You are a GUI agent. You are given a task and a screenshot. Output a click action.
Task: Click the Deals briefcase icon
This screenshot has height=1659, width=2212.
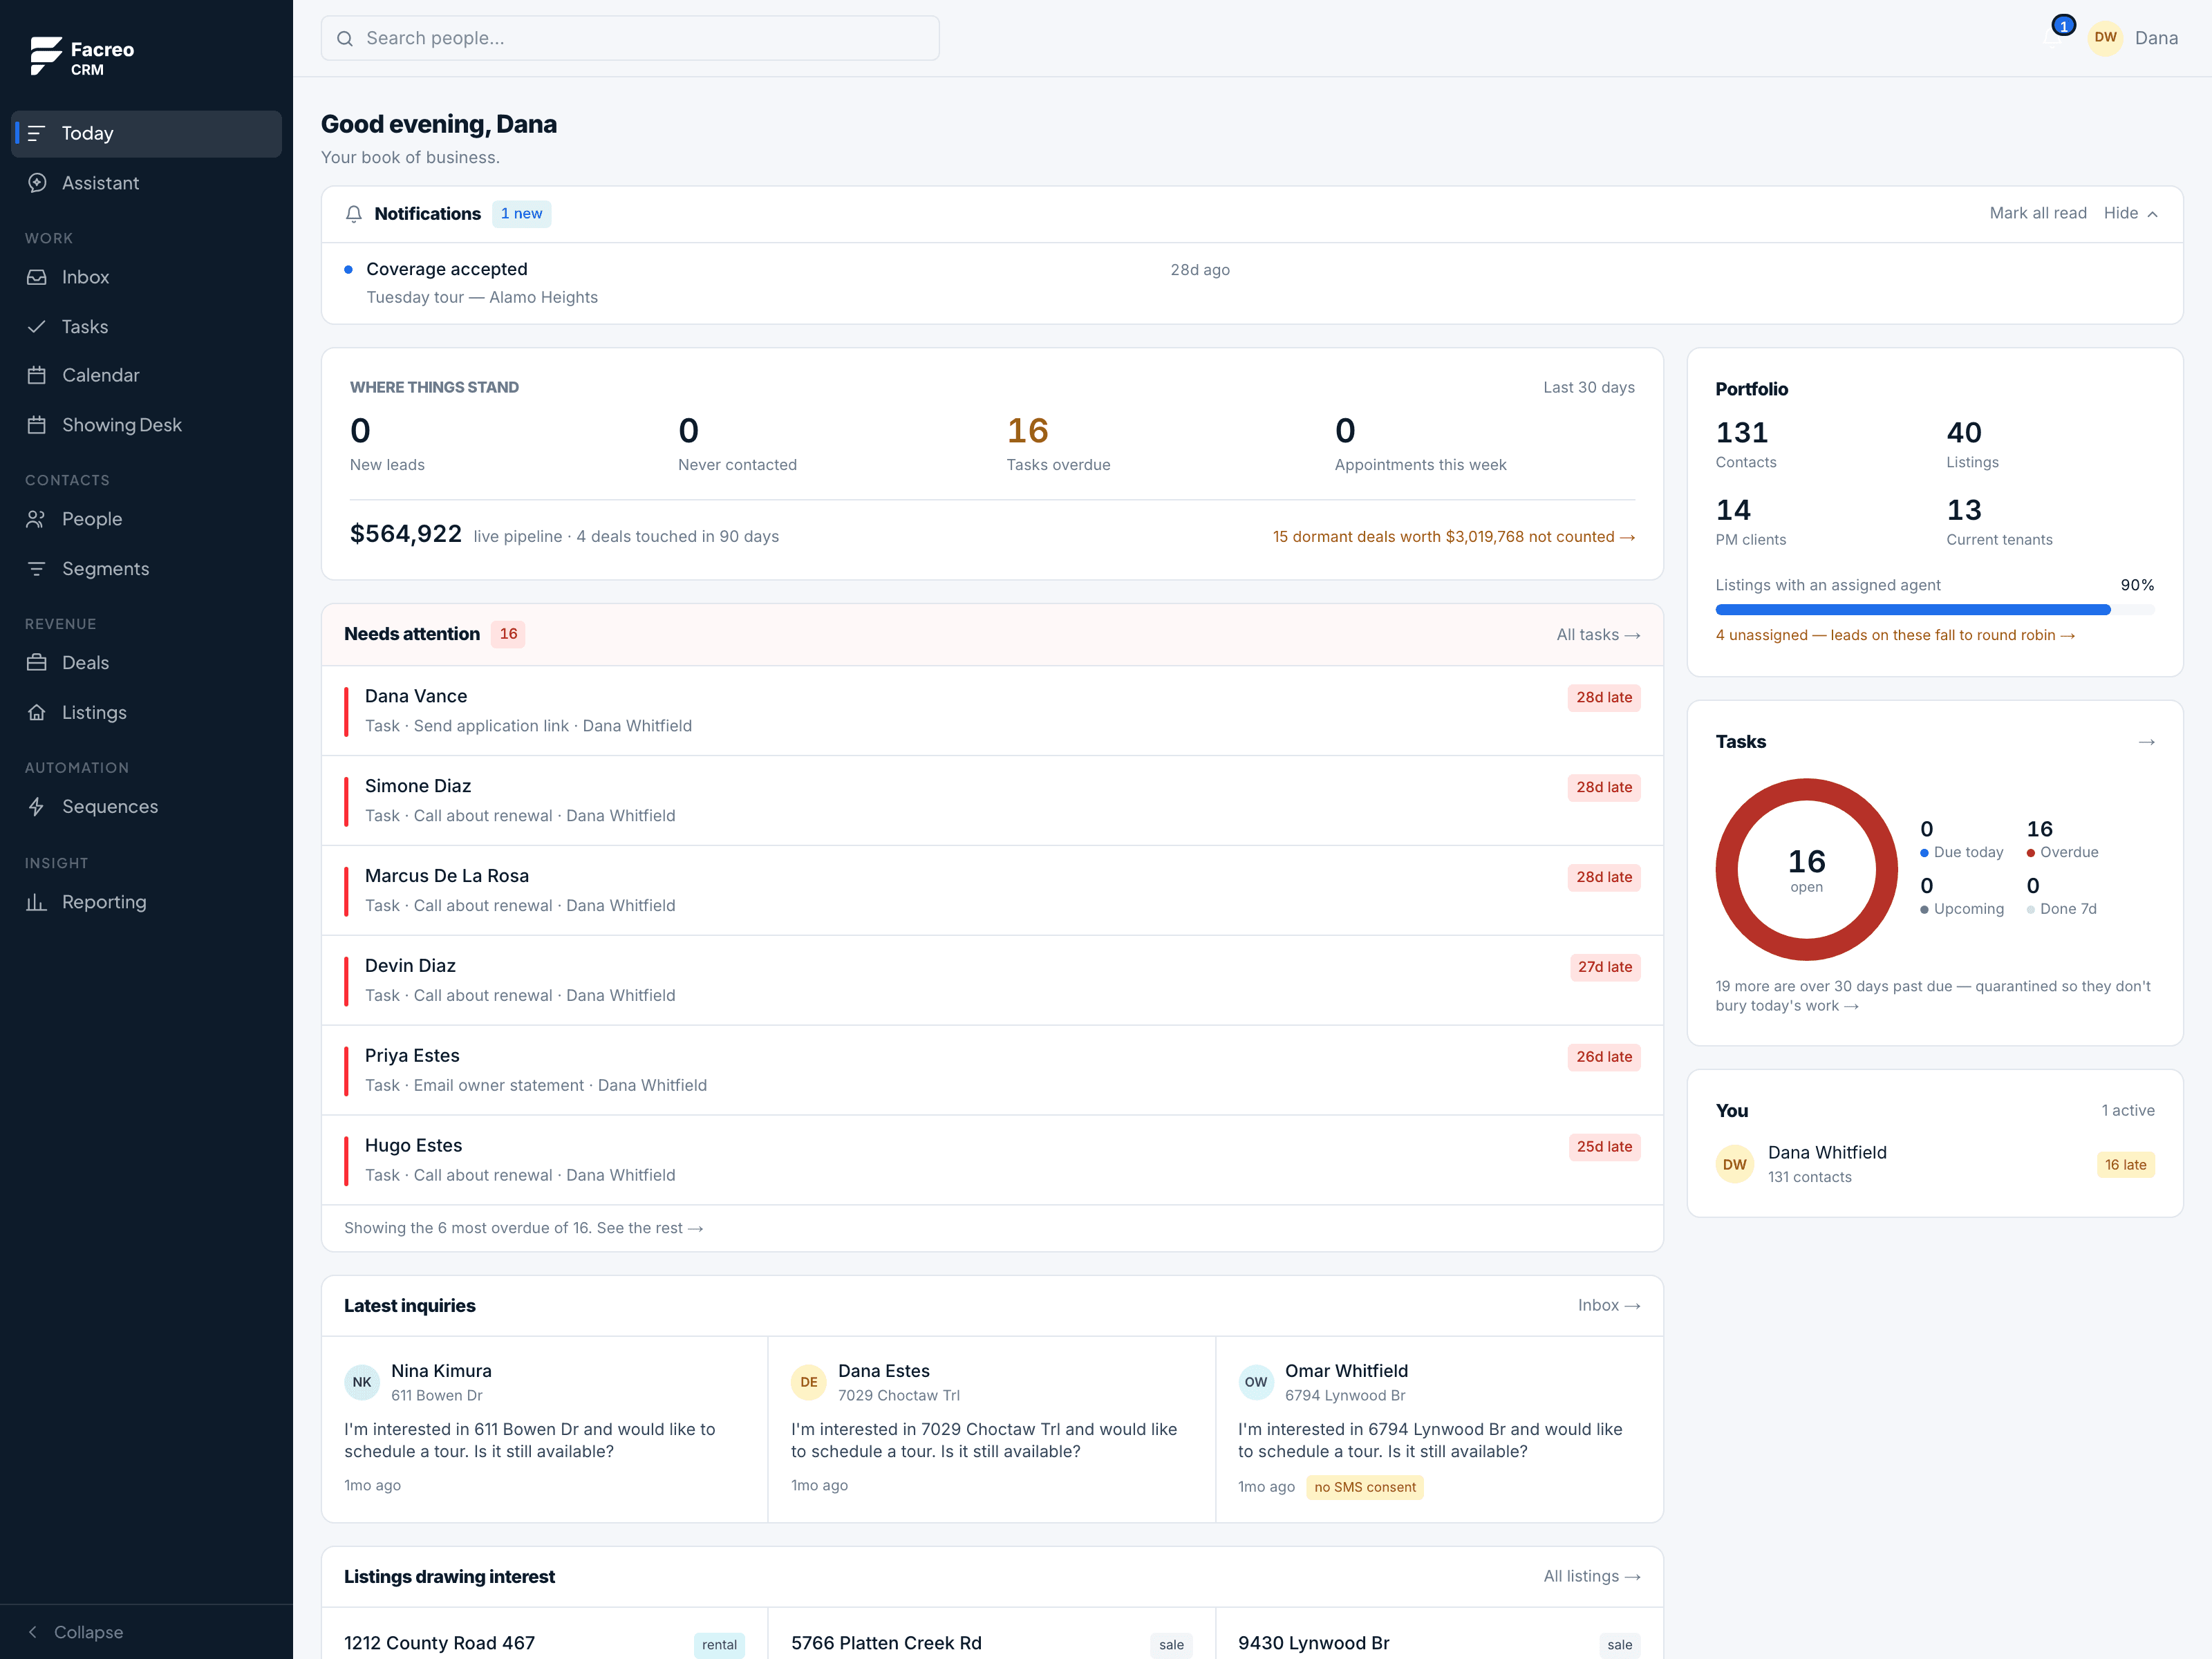[37, 663]
